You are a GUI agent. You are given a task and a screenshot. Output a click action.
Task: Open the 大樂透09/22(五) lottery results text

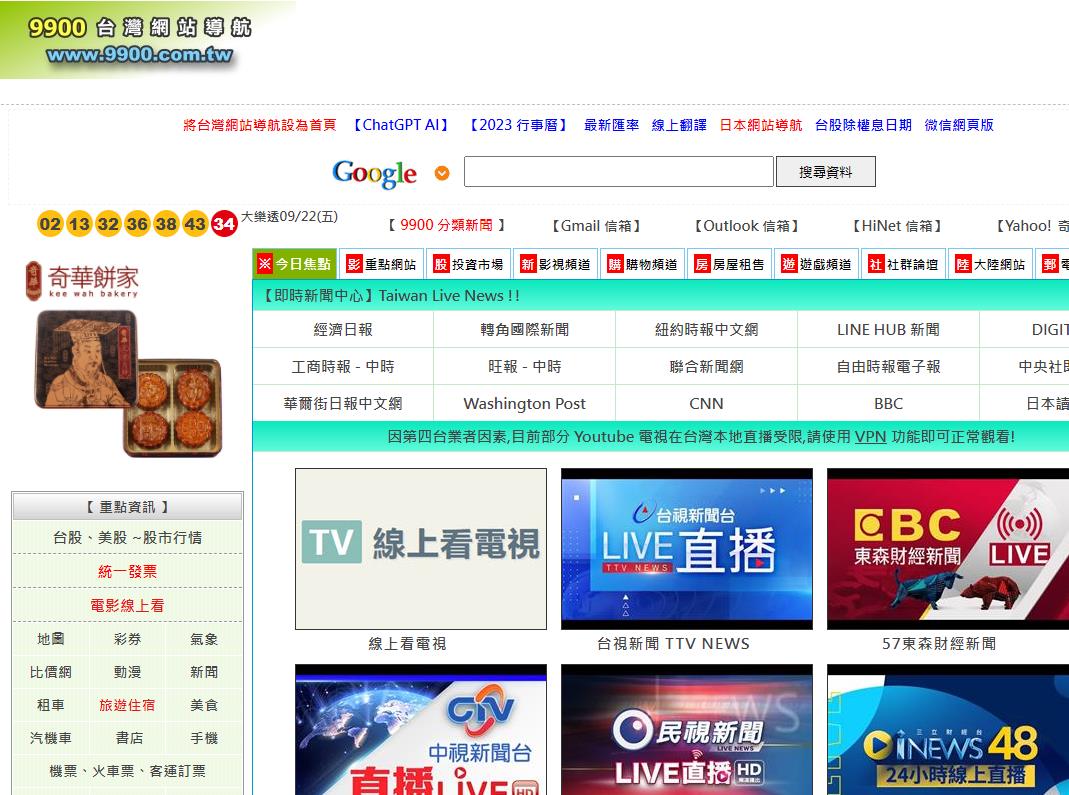coord(289,217)
